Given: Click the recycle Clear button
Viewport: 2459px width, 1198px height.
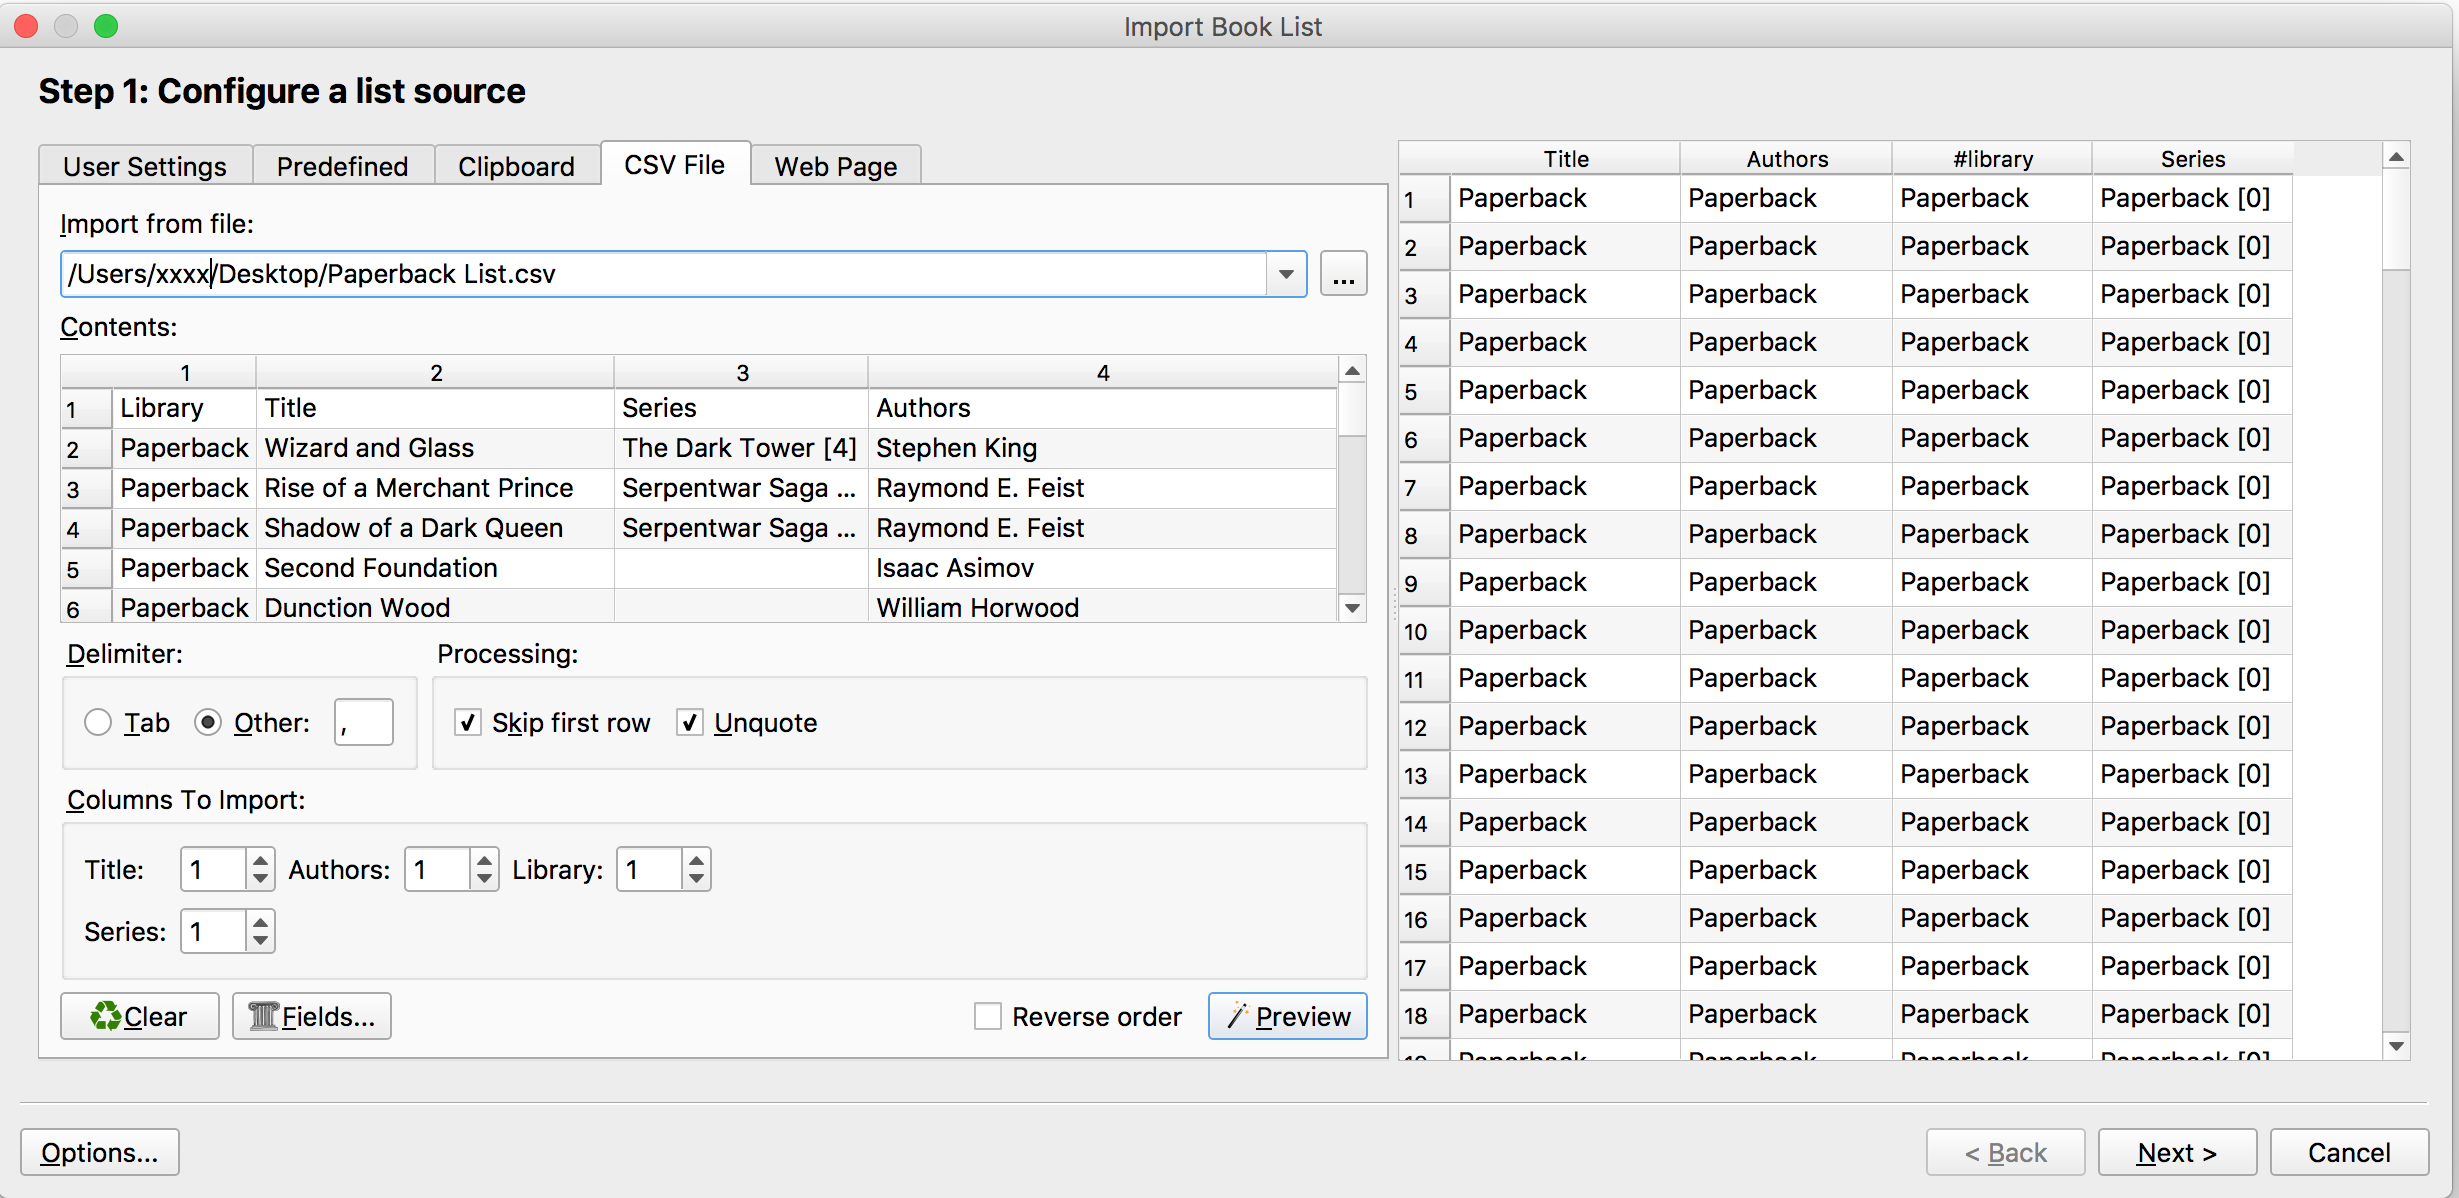Looking at the screenshot, I should pos(139,1016).
